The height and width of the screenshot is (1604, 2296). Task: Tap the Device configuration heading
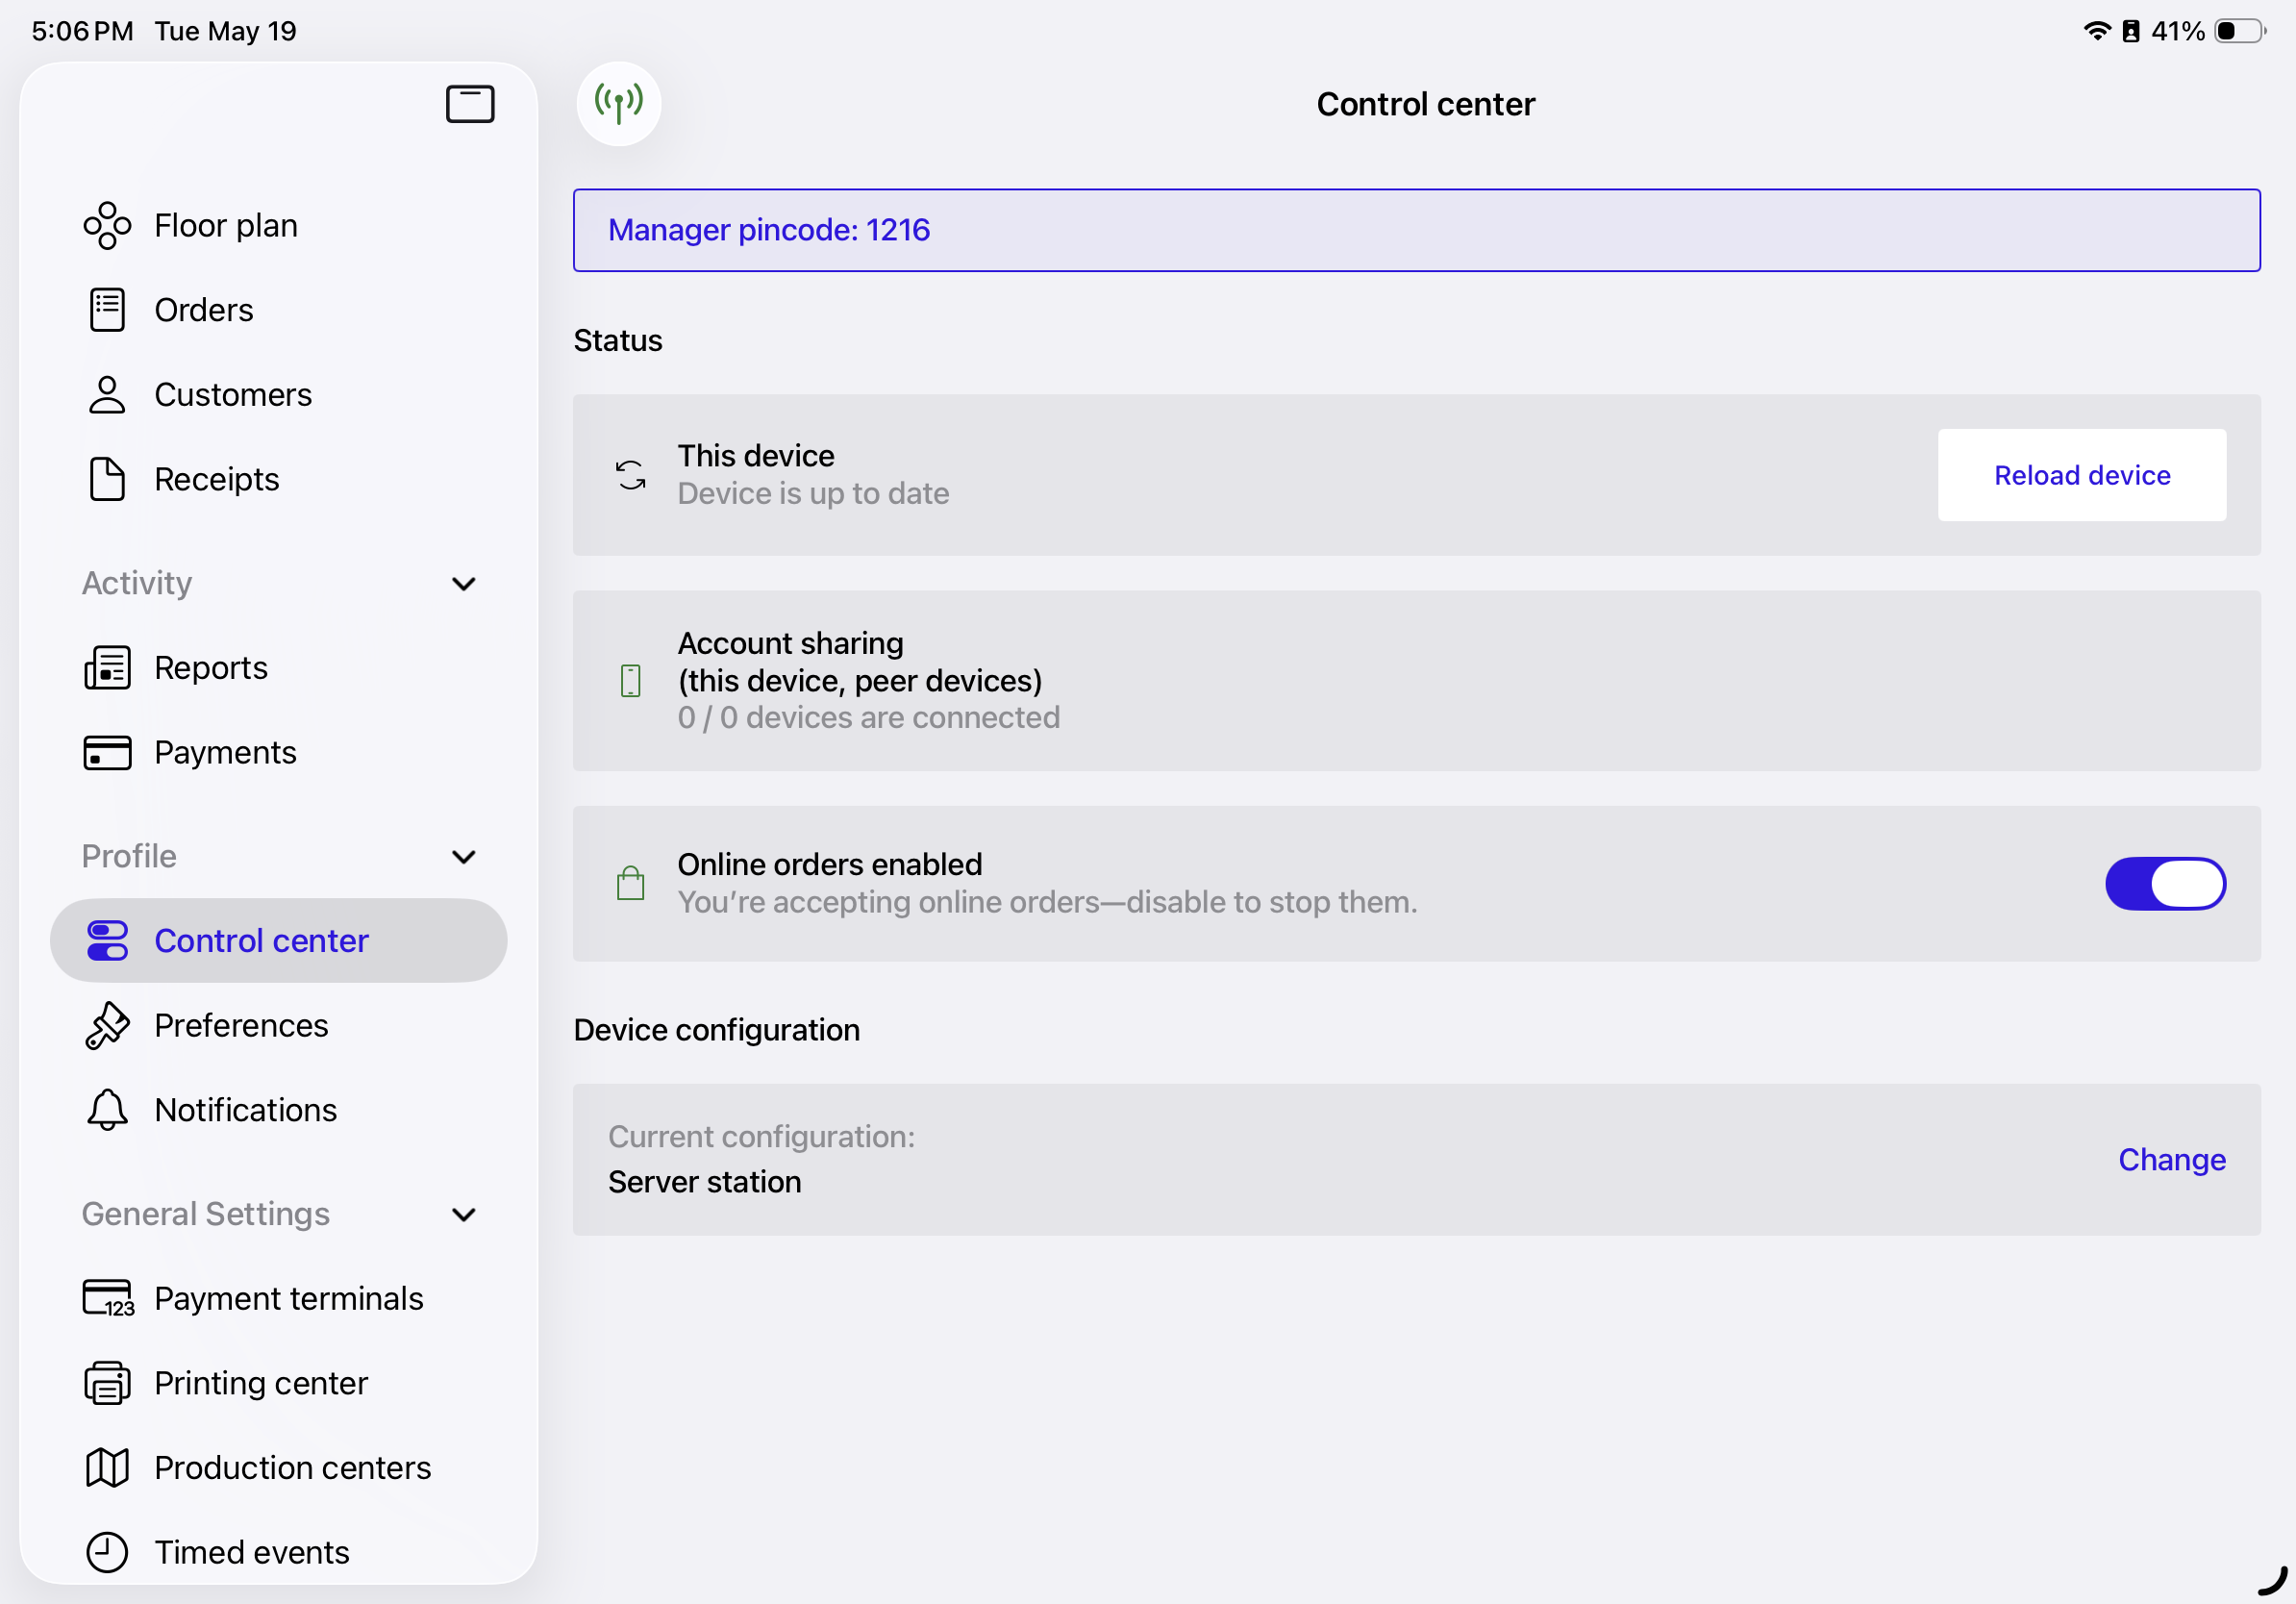pos(716,1030)
